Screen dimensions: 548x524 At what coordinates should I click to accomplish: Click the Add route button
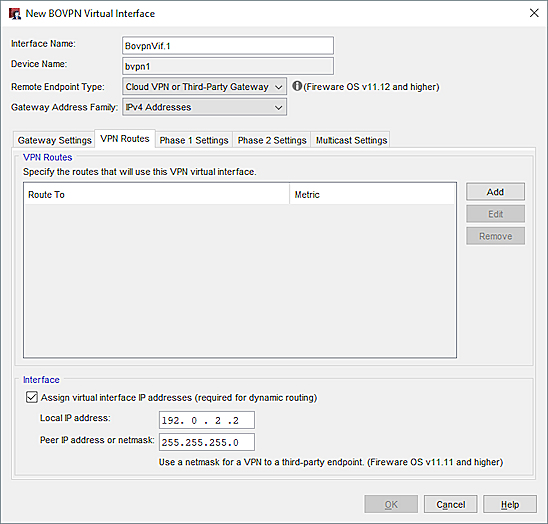point(495,192)
